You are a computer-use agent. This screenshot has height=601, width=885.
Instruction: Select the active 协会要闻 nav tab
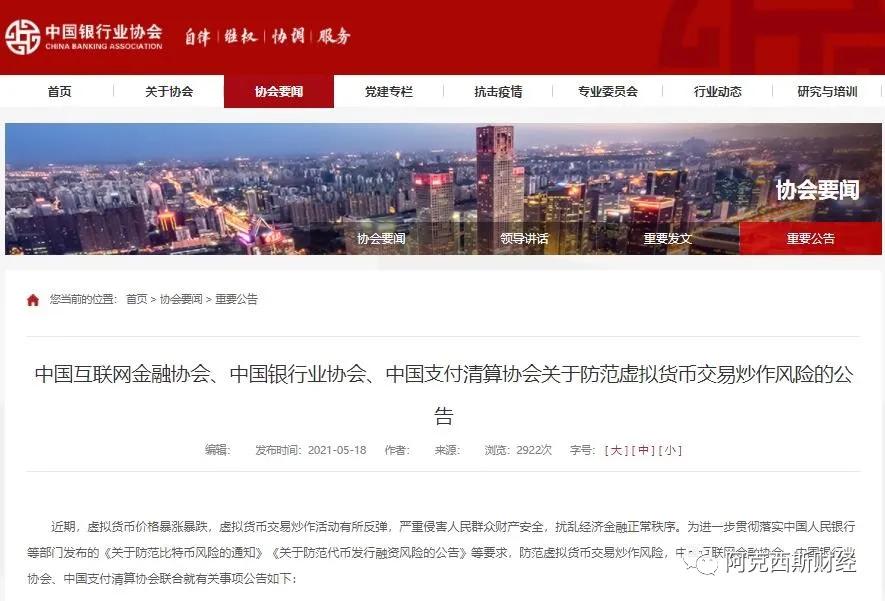pyautogui.click(x=279, y=91)
